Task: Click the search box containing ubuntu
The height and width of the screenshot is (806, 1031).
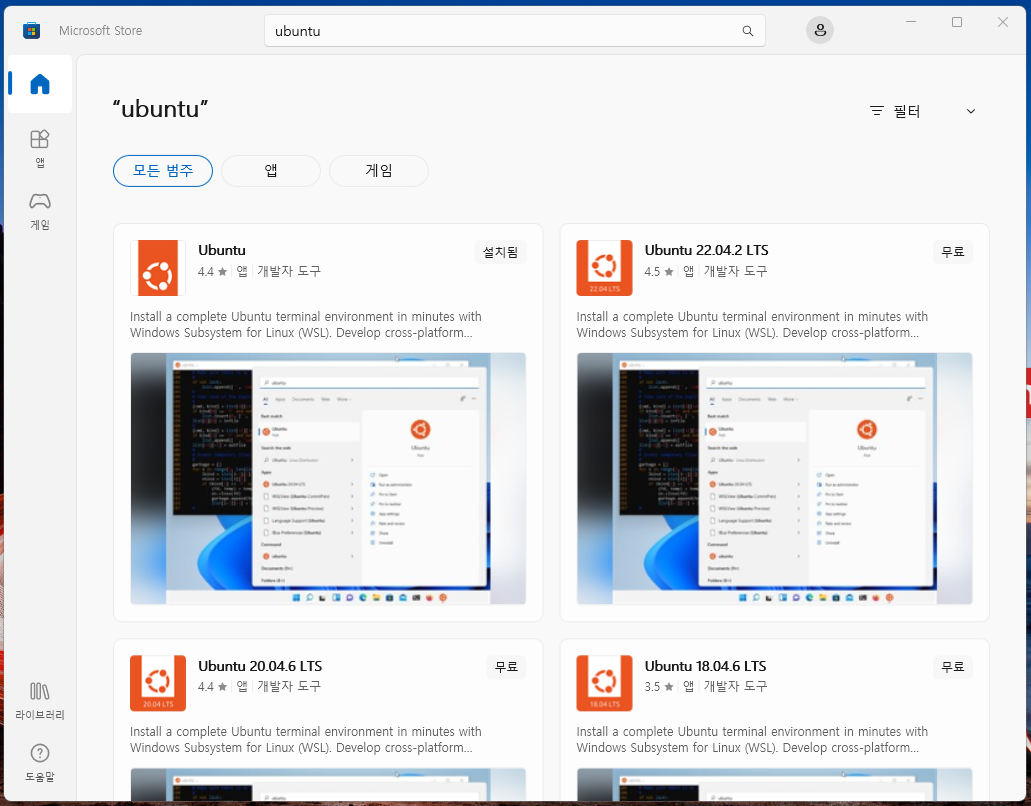Action: 515,31
